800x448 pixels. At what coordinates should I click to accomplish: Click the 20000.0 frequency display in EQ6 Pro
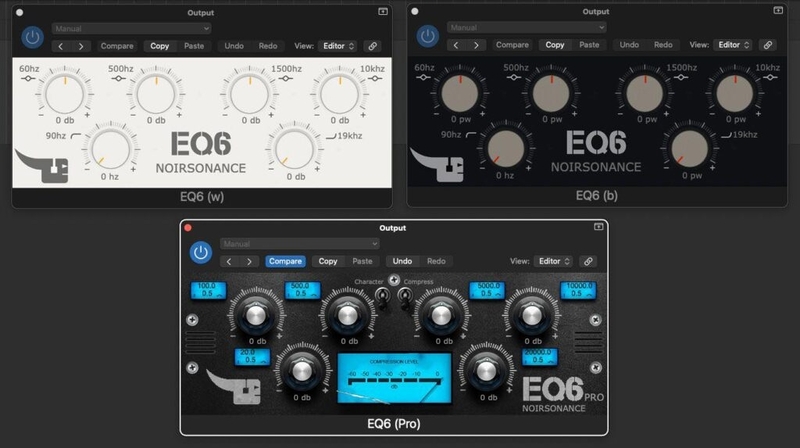(x=540, y=357)
